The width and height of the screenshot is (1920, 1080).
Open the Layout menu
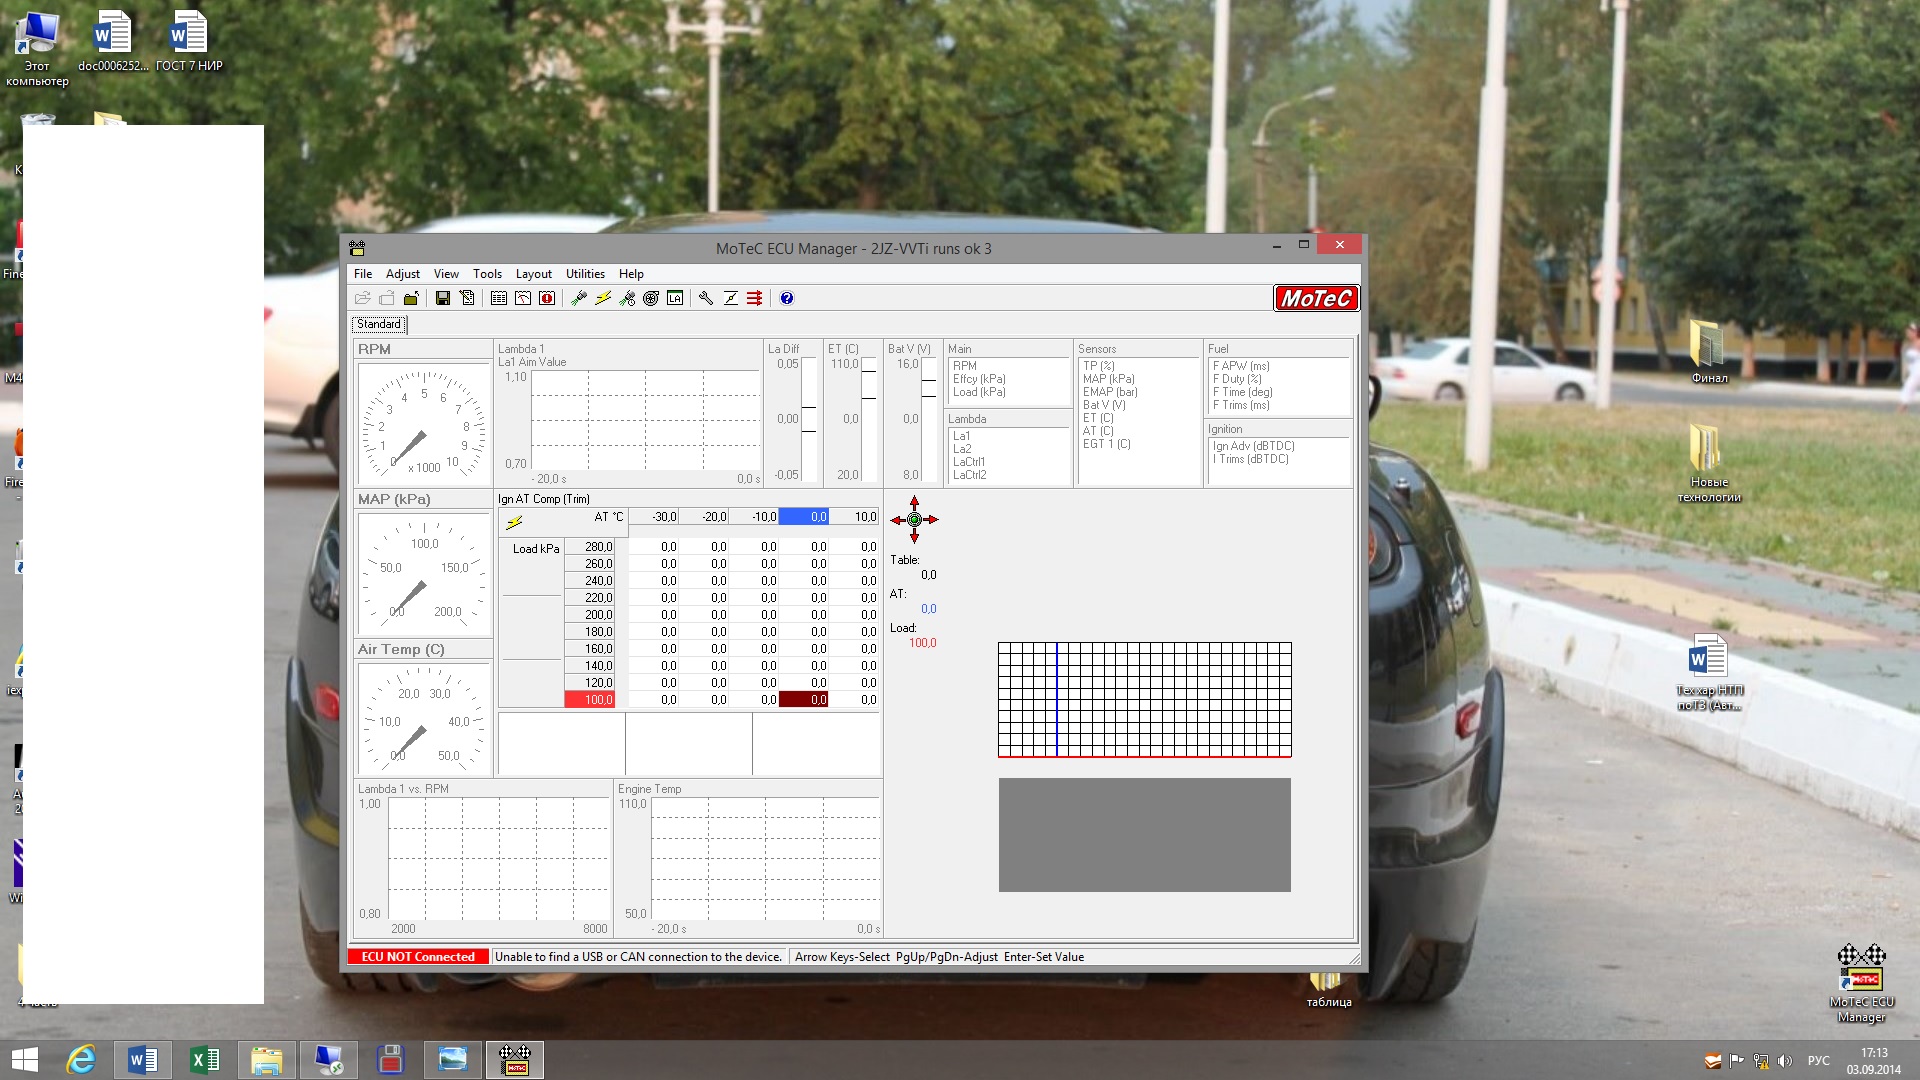(533, 274)
